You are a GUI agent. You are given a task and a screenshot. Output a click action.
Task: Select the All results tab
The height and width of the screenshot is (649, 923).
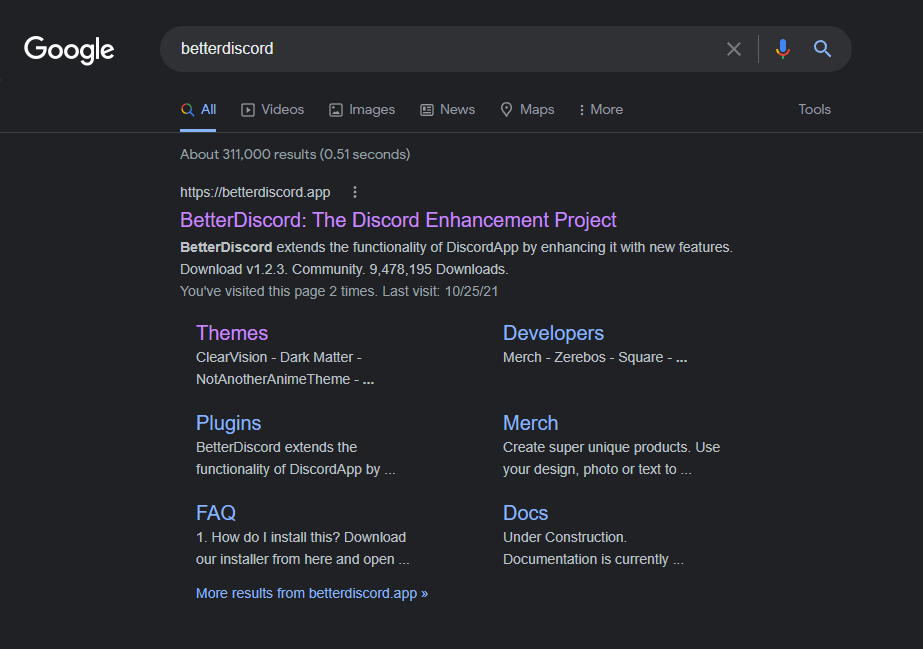(x=199, y=110)
